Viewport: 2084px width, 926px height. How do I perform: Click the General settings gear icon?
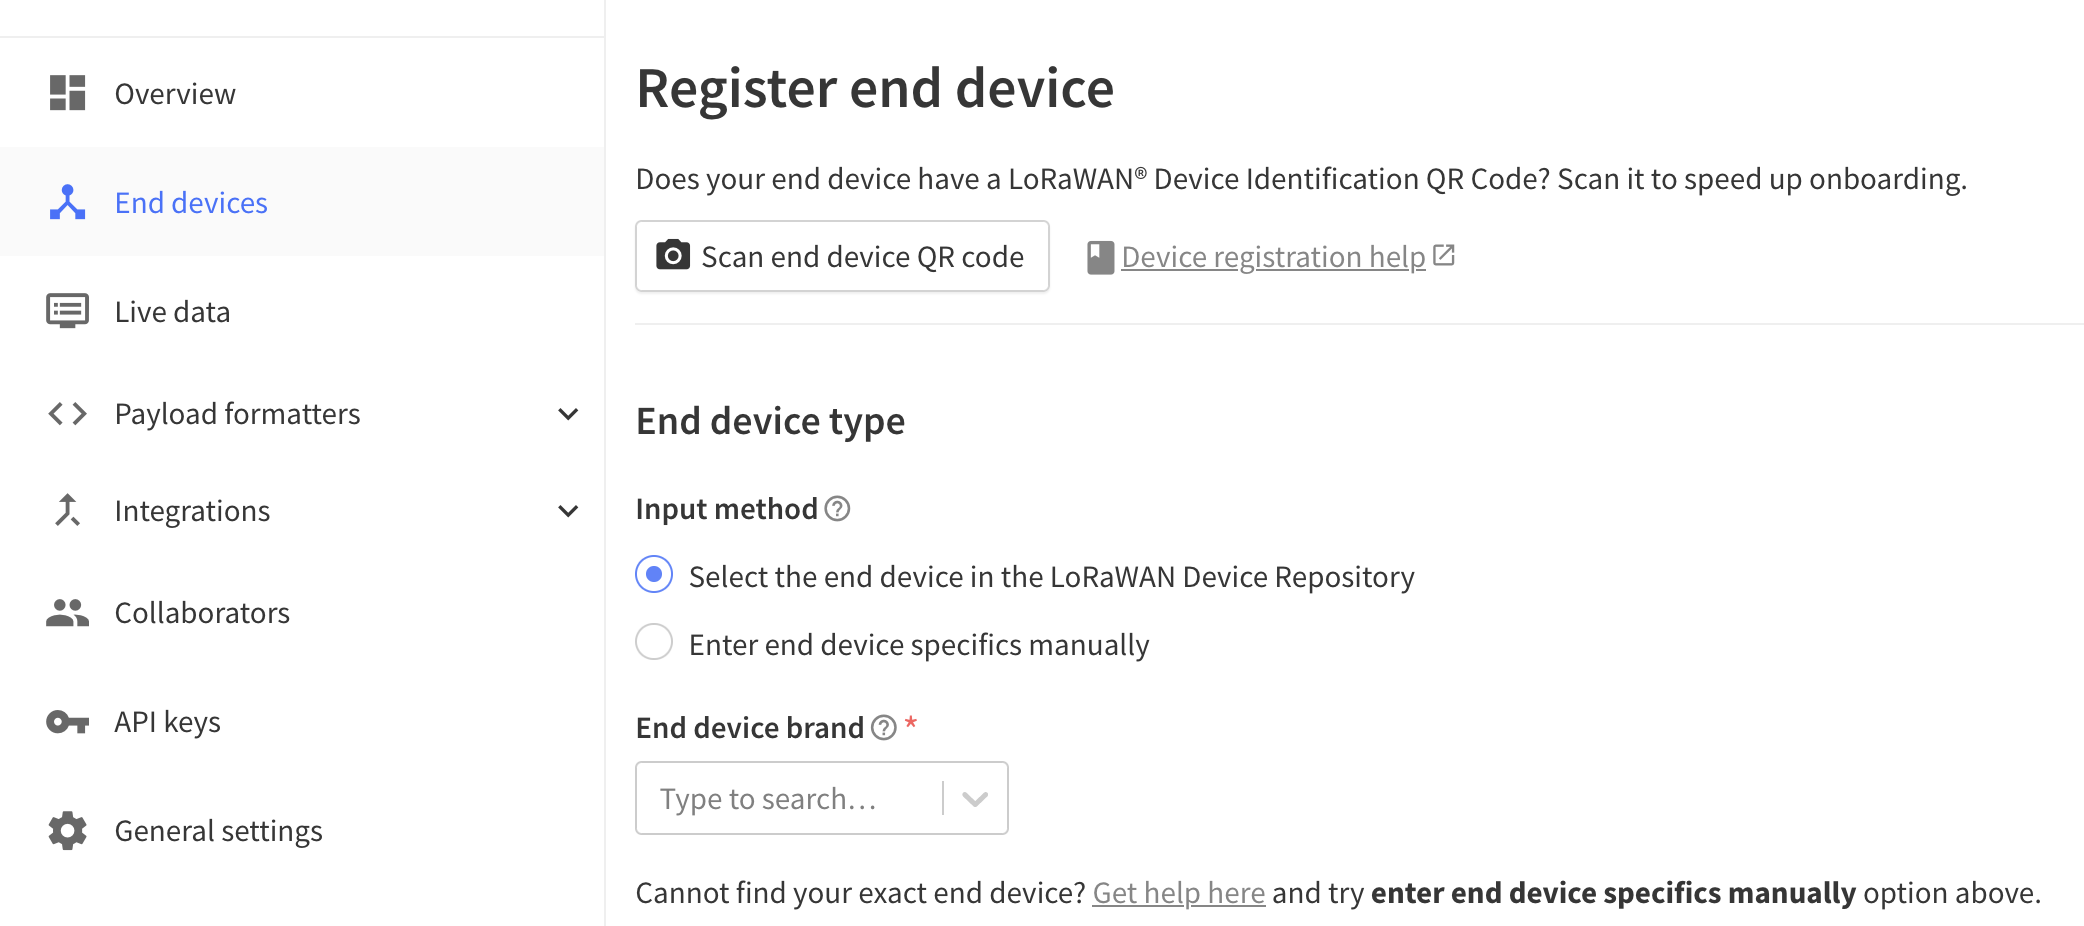(x=67, y=830)
